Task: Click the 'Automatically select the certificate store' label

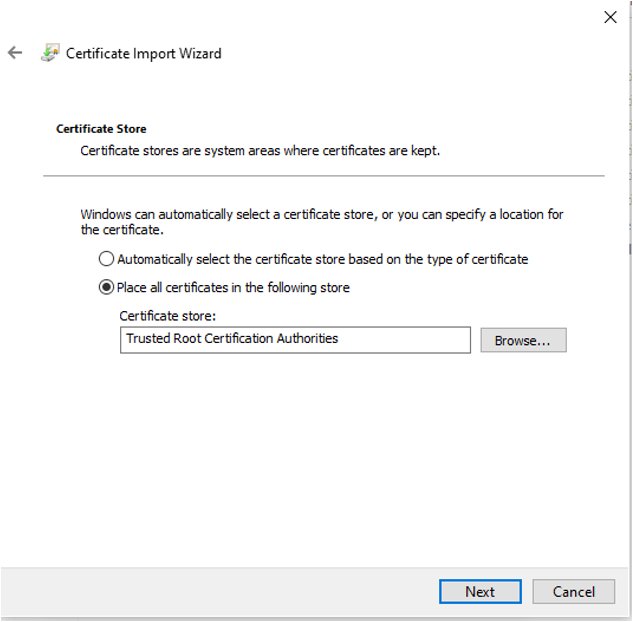Action: pyautogui.click(x=323, y=259)
